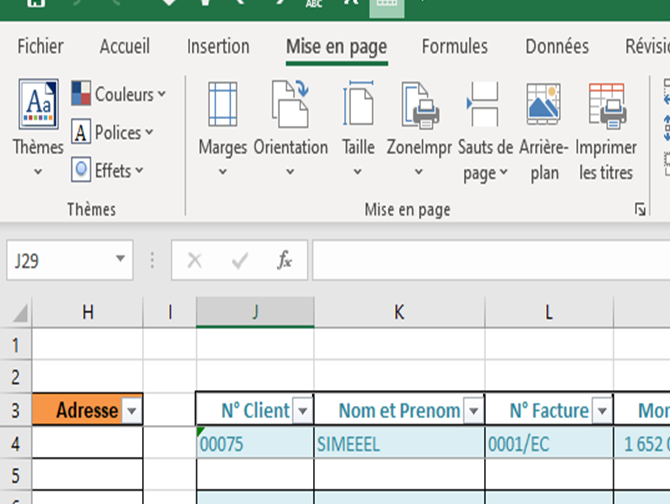Click the Couleurs color palette icon
The height and width of the screenshot is (504, 670).
(81, 94)
